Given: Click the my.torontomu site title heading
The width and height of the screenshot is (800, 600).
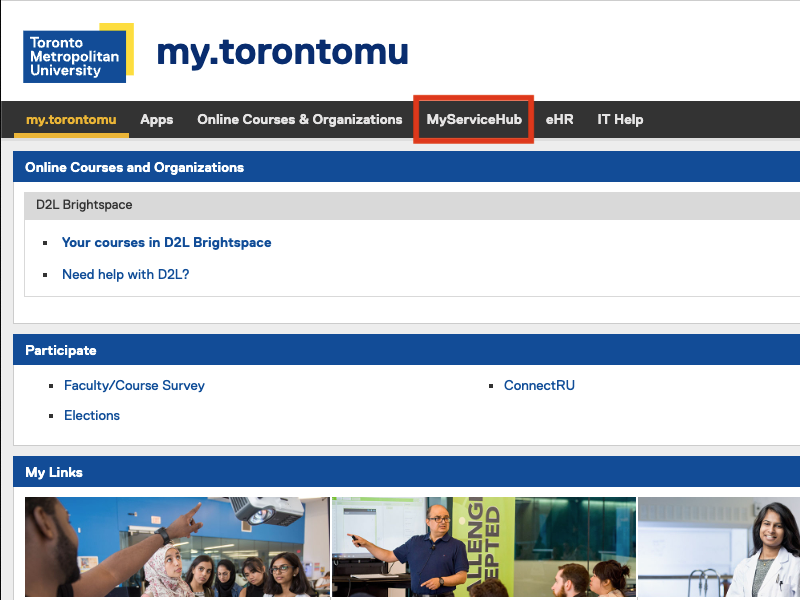Looking at the screenshot, I should [283, 53].
